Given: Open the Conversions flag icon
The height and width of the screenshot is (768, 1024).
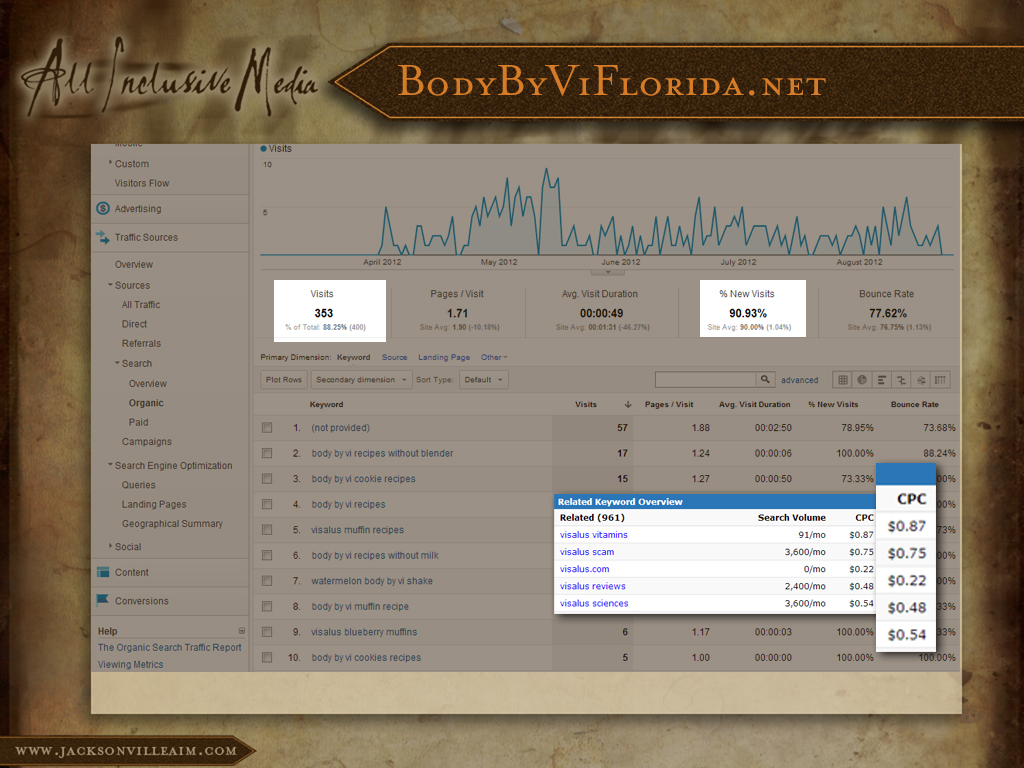Looking at the screenshot, I should (x=103, y=601).
